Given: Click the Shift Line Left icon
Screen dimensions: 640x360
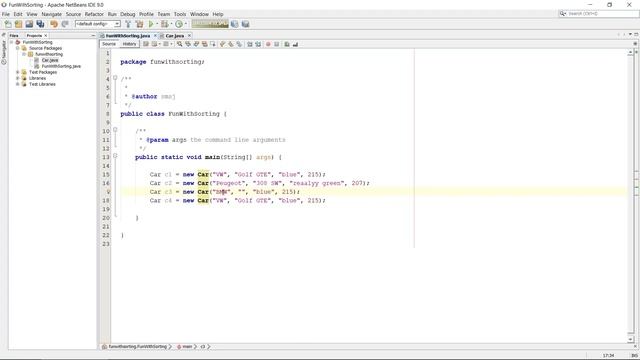Looking at the screenshot, I should pos(250,44).
